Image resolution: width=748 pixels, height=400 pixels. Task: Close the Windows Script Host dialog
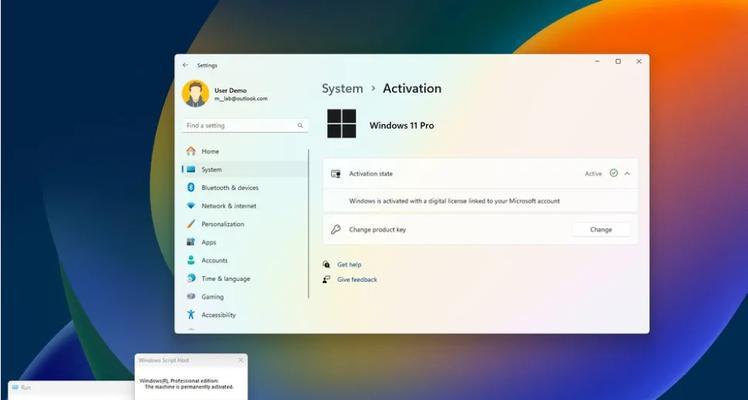240,360
